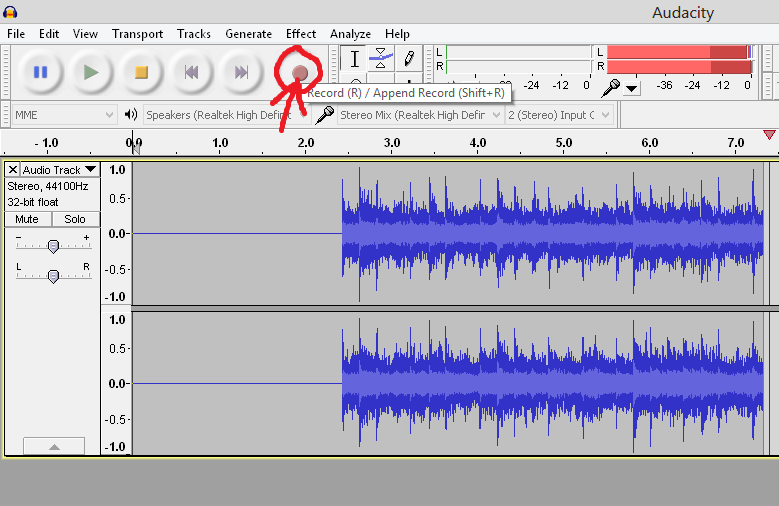This screenshot has height=506, width=779.
Task: Open the Effect menu
Action: click(x=301, y=34)
